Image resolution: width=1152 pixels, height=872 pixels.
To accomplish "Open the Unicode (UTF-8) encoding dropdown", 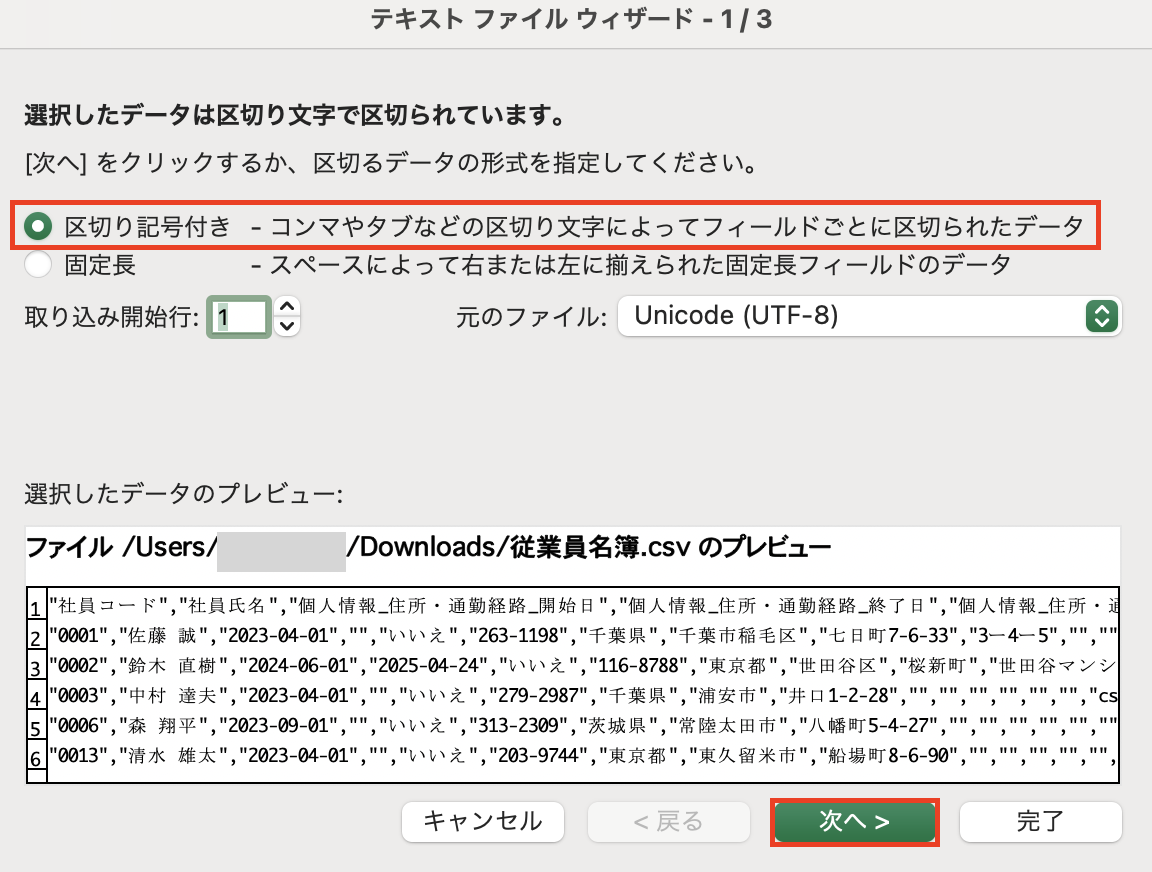I will pos(869,316).
